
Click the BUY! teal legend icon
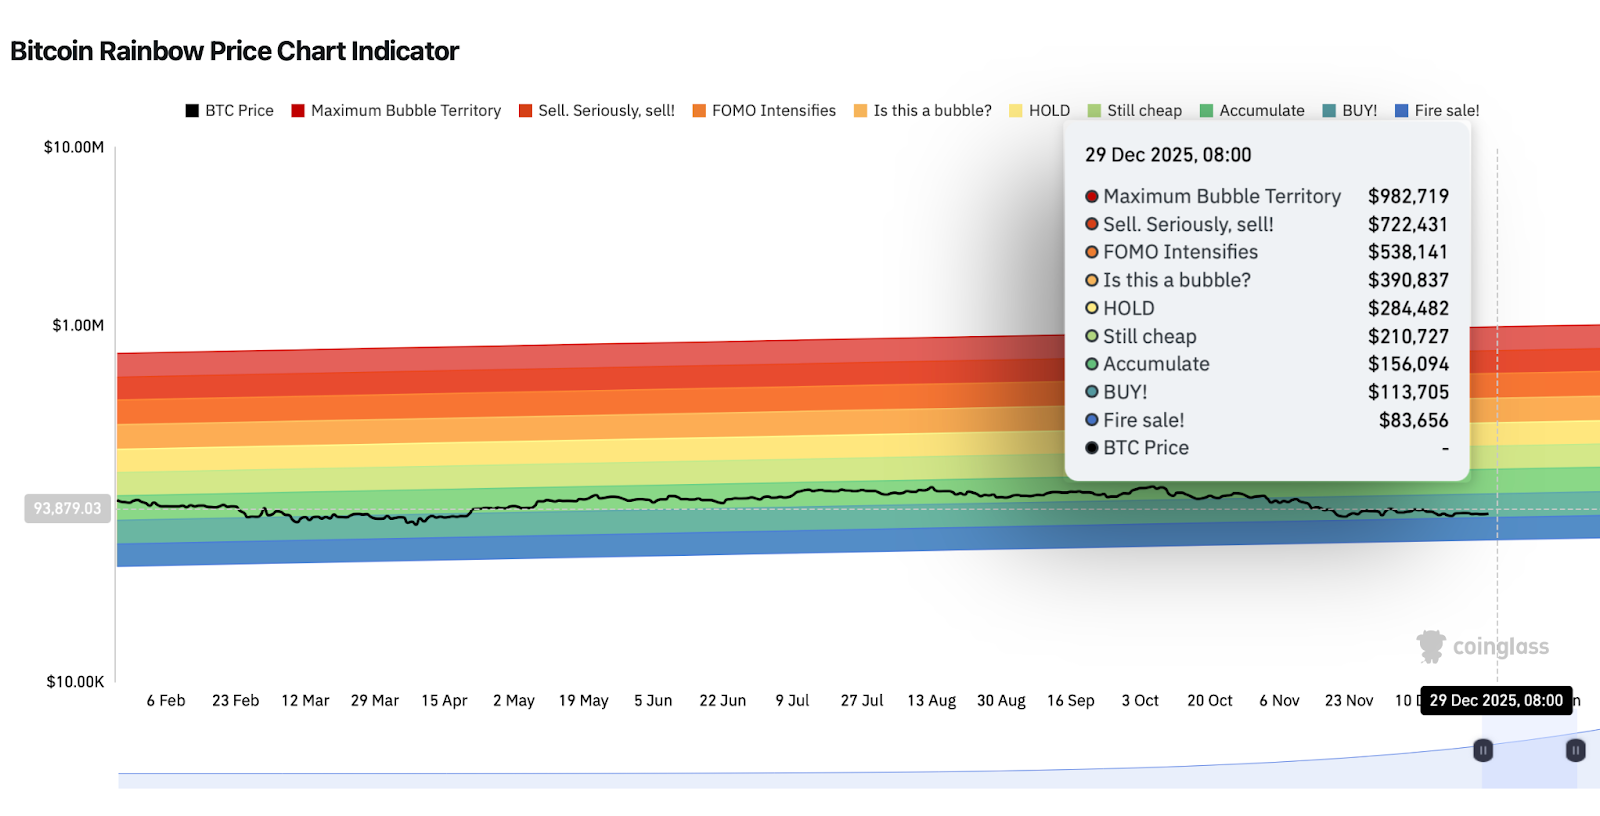(1329, 111)
